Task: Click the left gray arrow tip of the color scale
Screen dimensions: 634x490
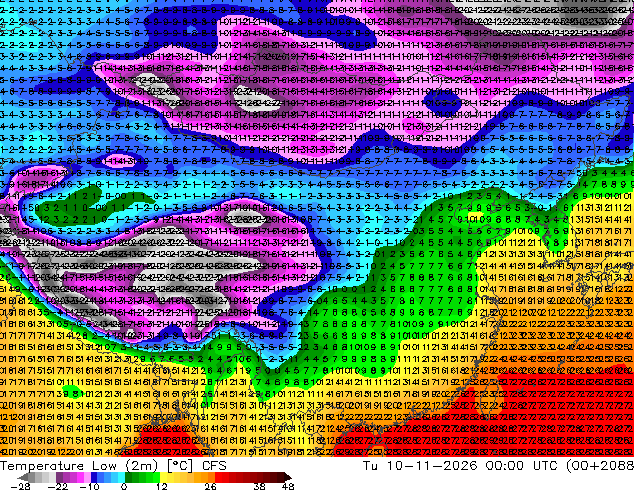Action: pyautogui.click(x=23, y=477)
